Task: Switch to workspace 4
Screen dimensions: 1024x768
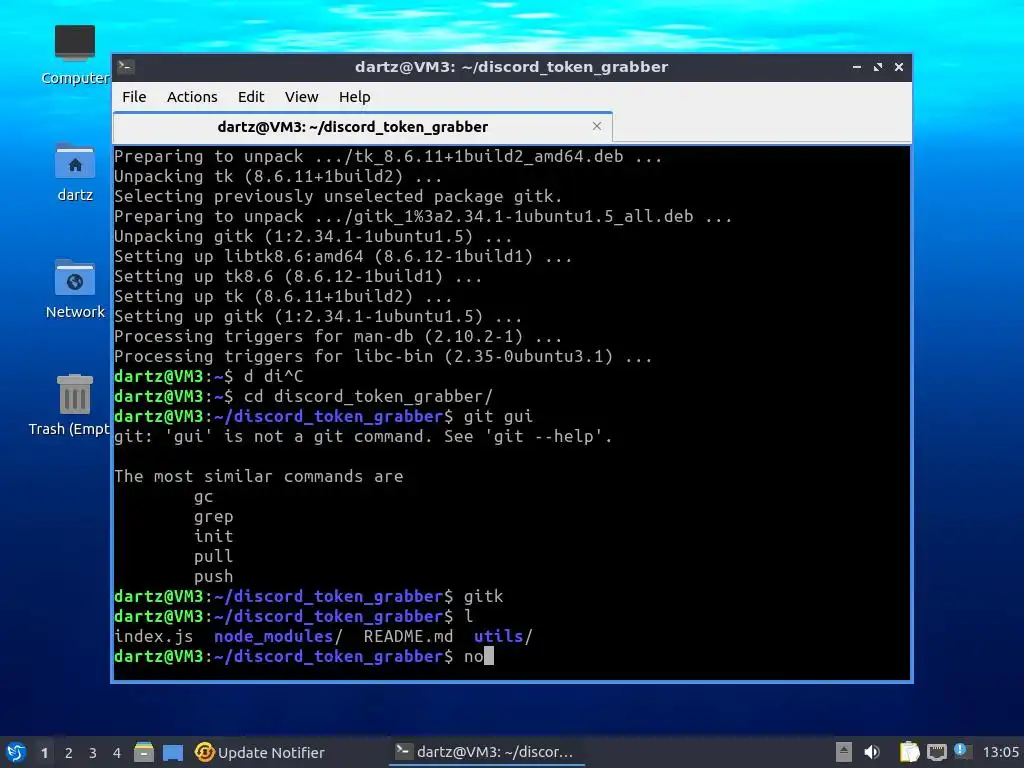Action: click(117, 753)
